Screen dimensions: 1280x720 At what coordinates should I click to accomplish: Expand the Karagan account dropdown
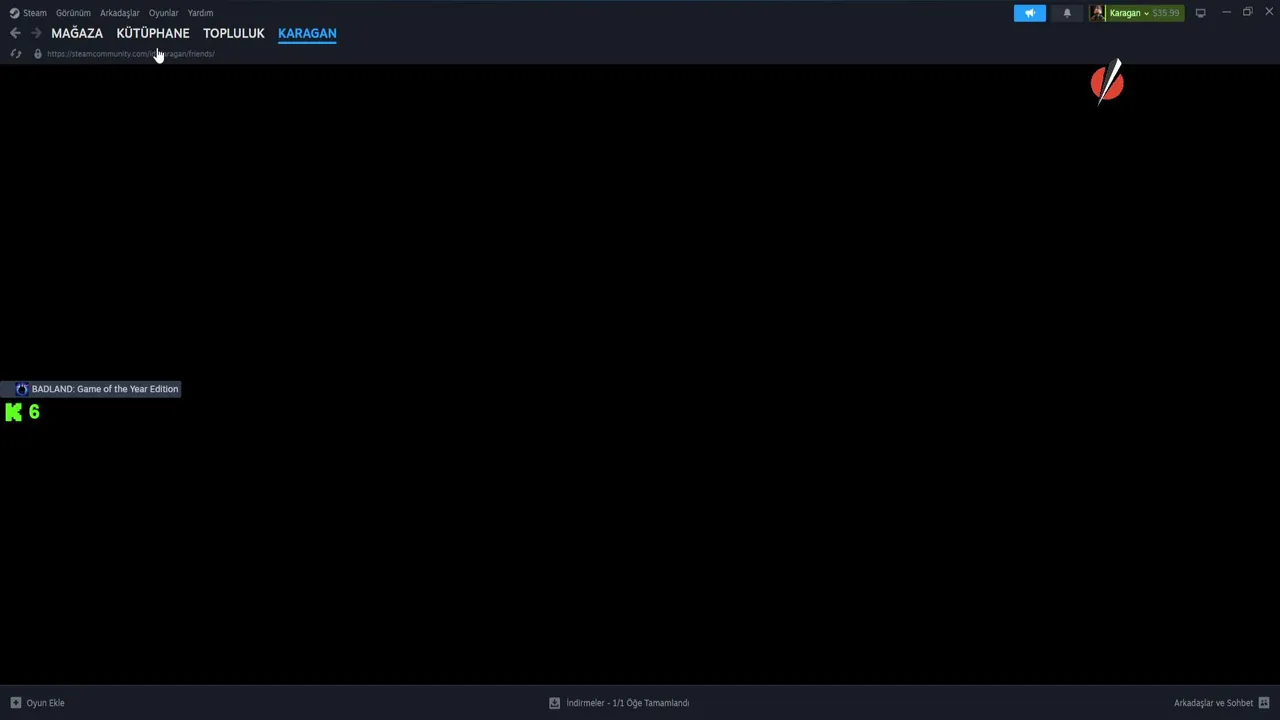click(x=1129, y=13)
